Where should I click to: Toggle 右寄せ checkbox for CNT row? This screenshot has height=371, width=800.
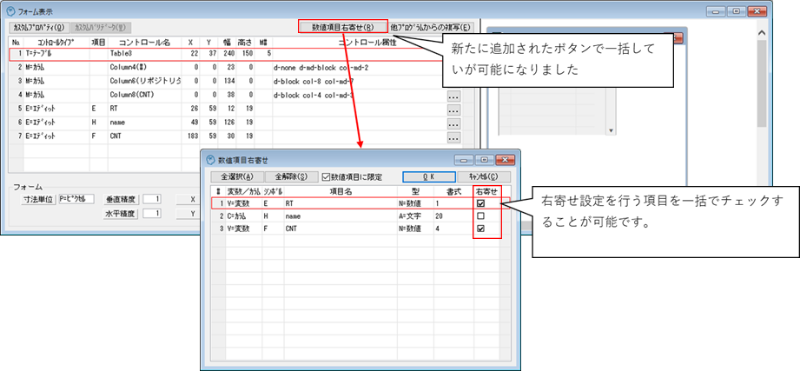point(481,229)
